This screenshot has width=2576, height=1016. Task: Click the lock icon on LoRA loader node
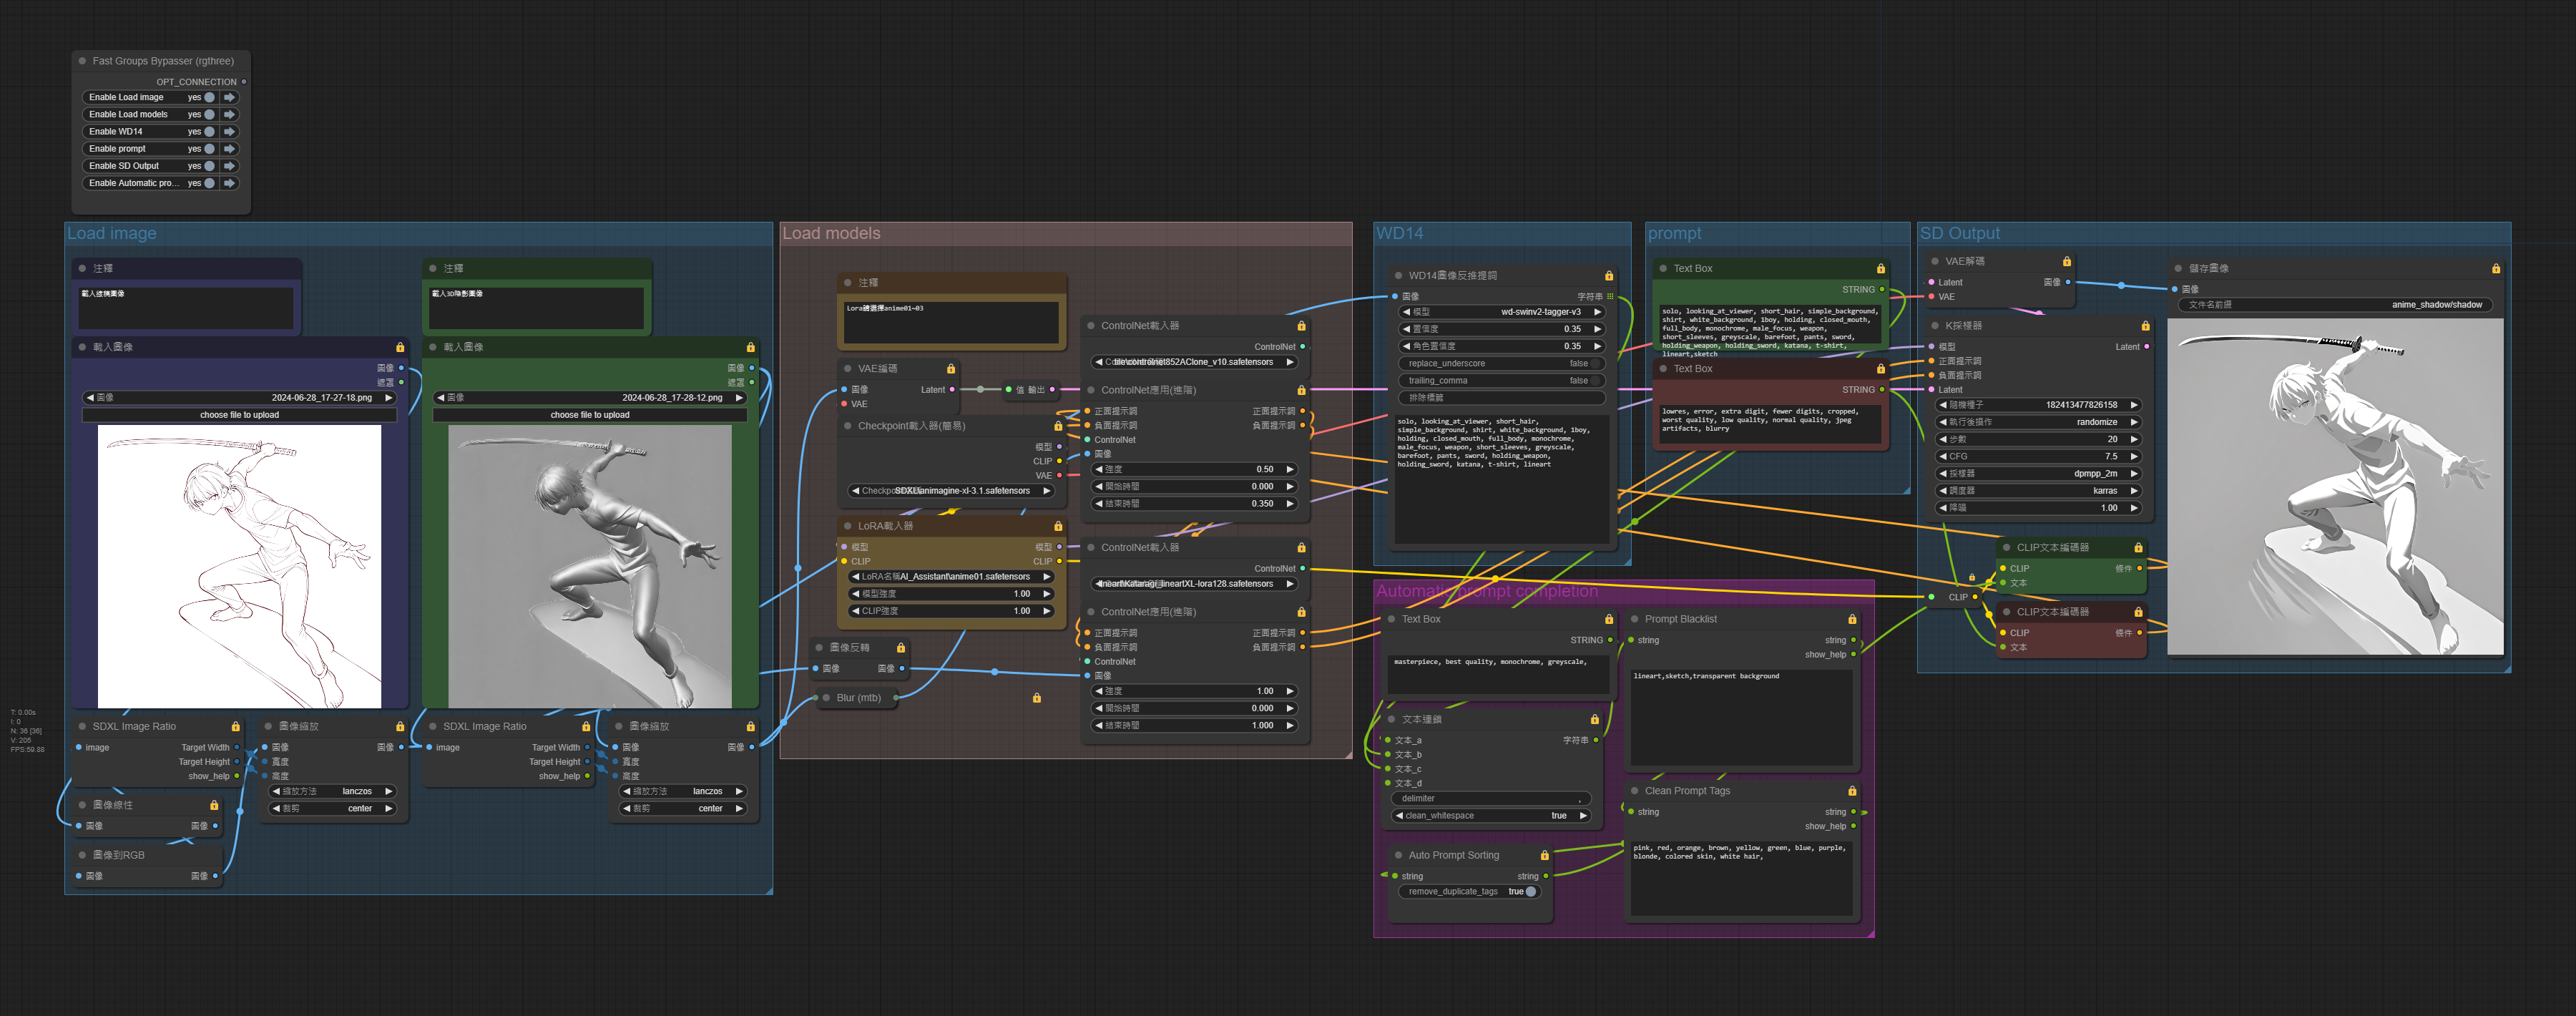click(1058, 526)
